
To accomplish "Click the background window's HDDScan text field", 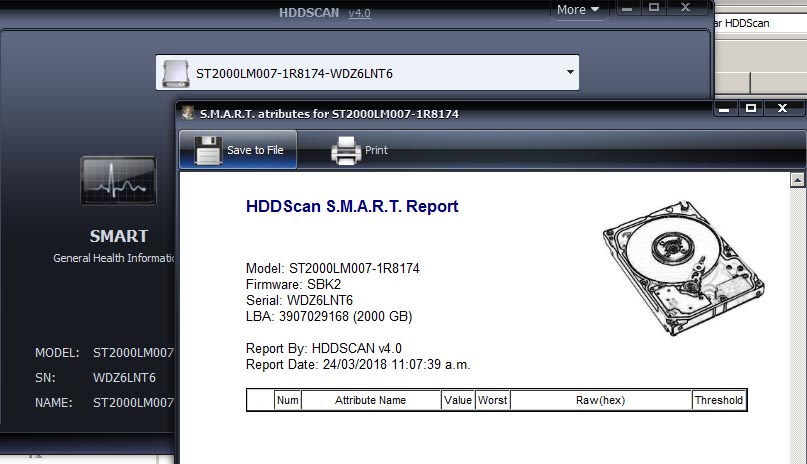I will [761, 23].
